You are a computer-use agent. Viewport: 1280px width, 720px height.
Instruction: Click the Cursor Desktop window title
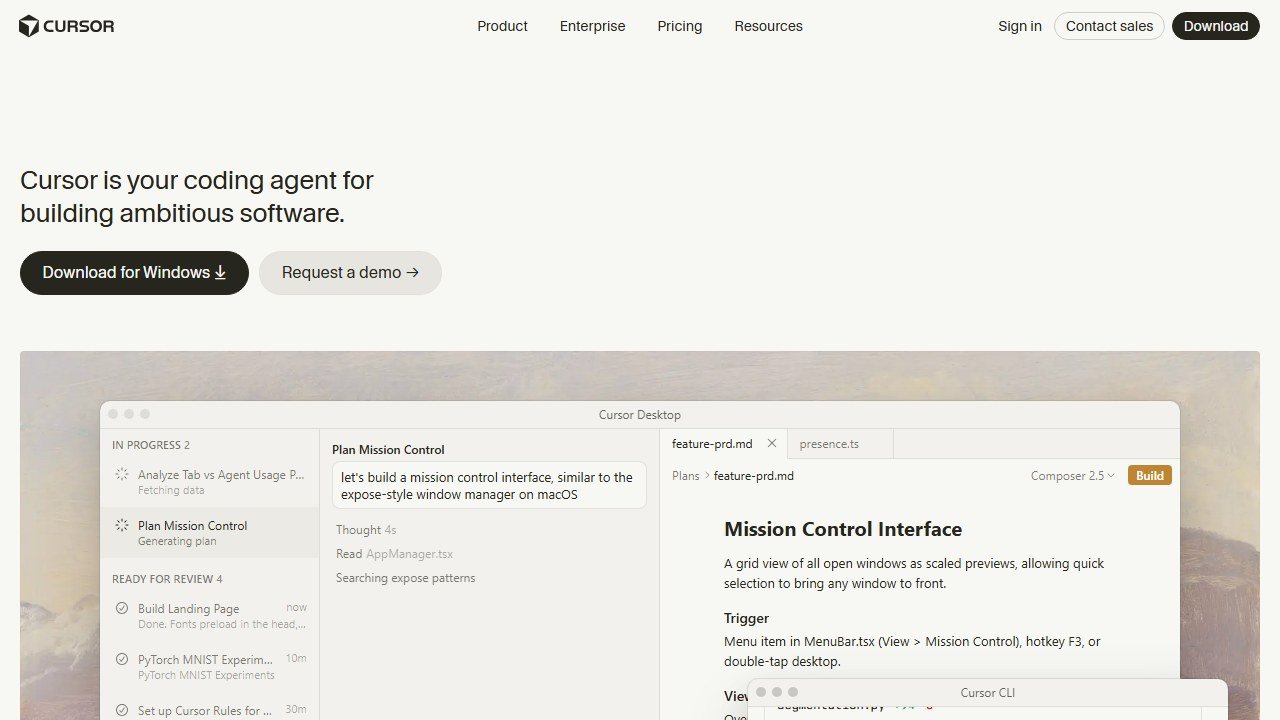(640, 415)
